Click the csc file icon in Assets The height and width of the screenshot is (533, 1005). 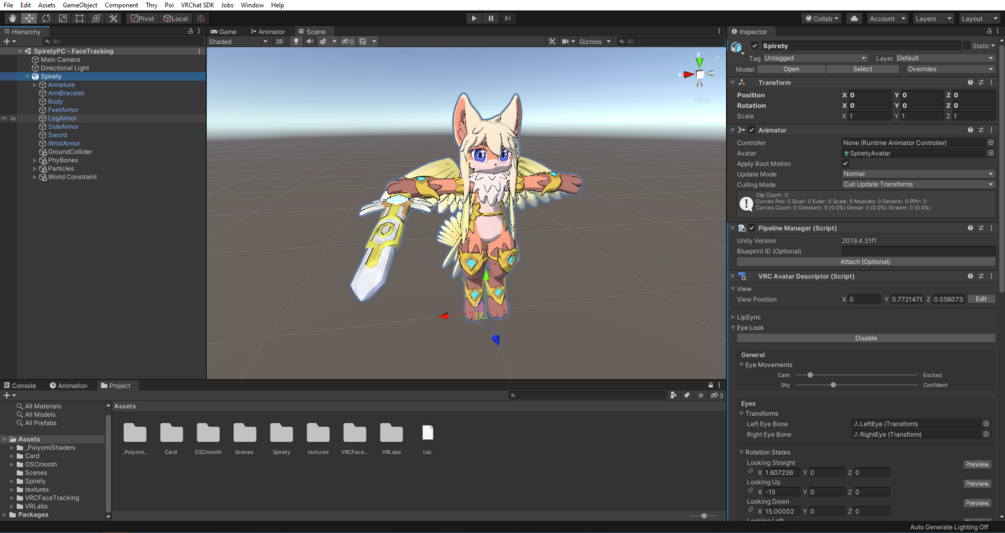428,433
